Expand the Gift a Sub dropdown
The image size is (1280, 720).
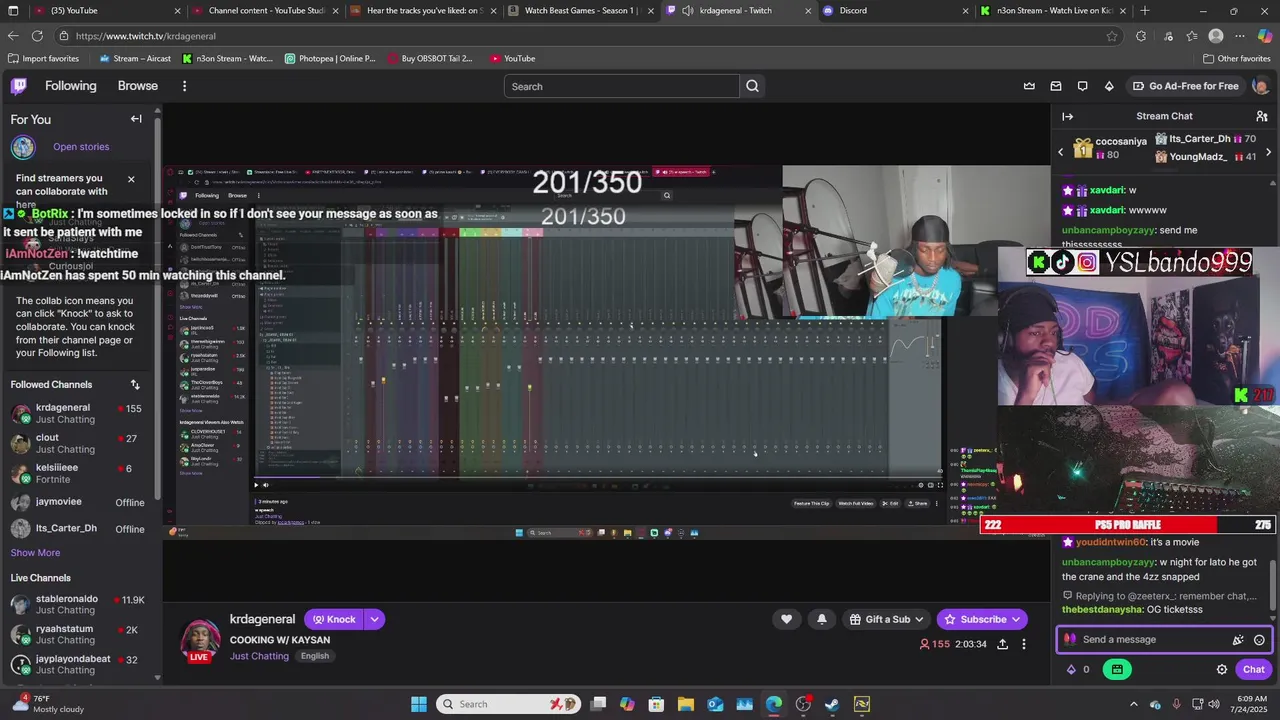click(919, 619)
